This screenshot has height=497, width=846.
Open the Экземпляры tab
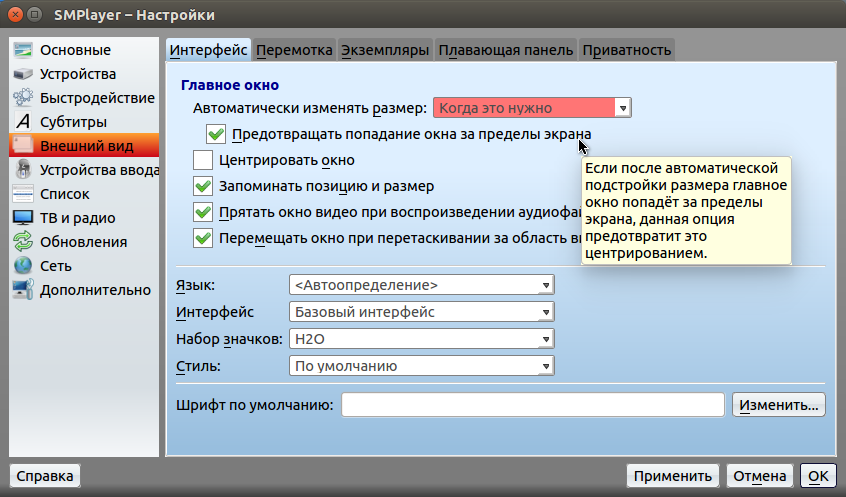[385, 50]
